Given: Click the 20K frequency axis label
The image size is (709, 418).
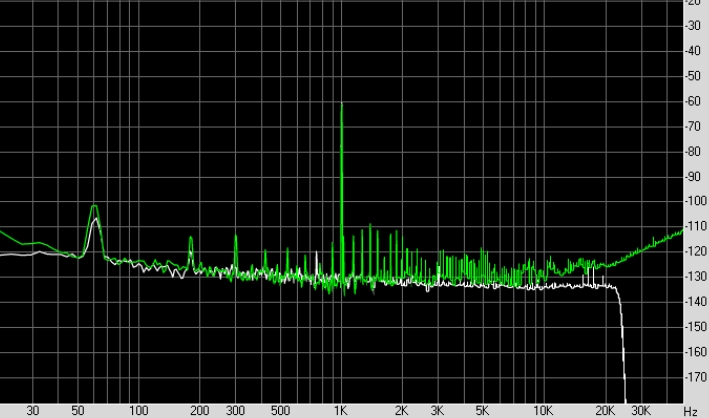Looking at the screenshot, I should click(605, 411).
